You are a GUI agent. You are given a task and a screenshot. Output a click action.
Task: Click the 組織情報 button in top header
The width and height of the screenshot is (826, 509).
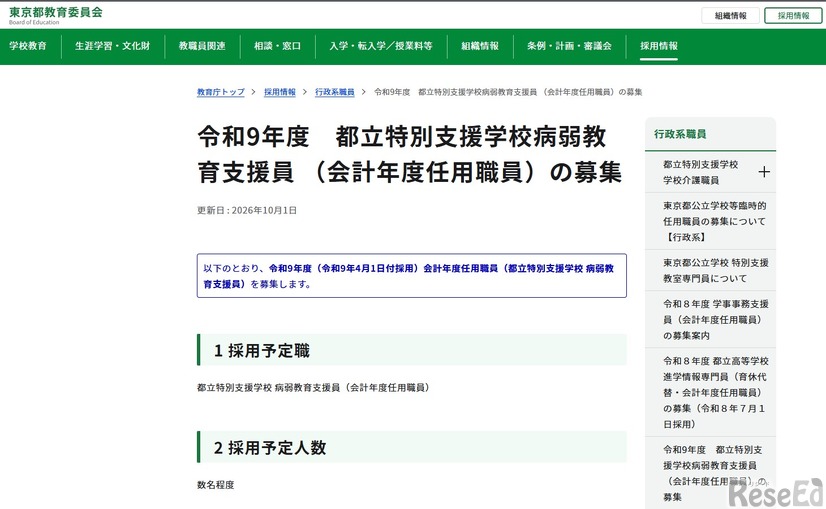click(x=730, y=16)
